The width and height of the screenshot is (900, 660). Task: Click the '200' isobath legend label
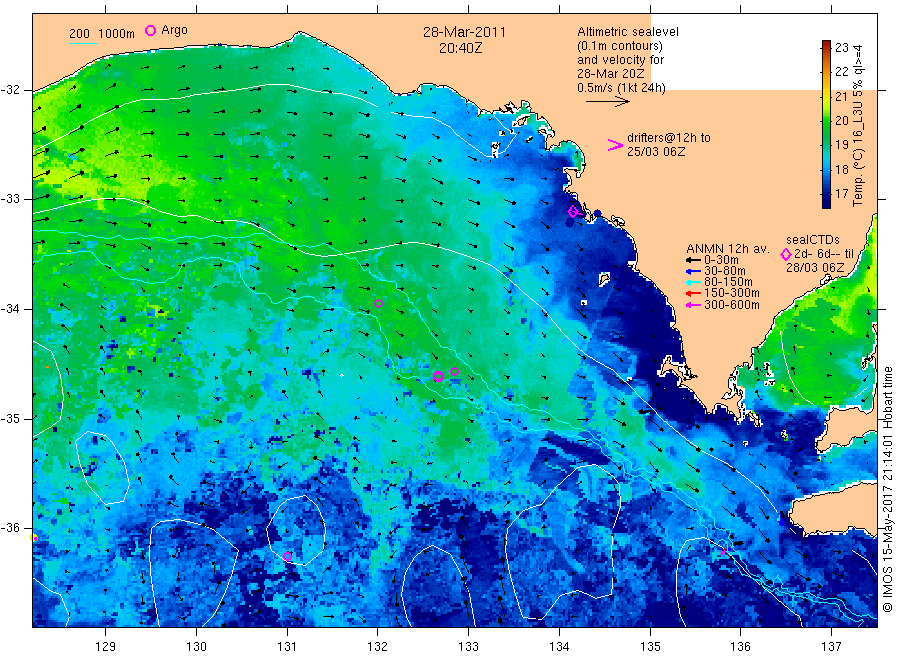point(79,34)
